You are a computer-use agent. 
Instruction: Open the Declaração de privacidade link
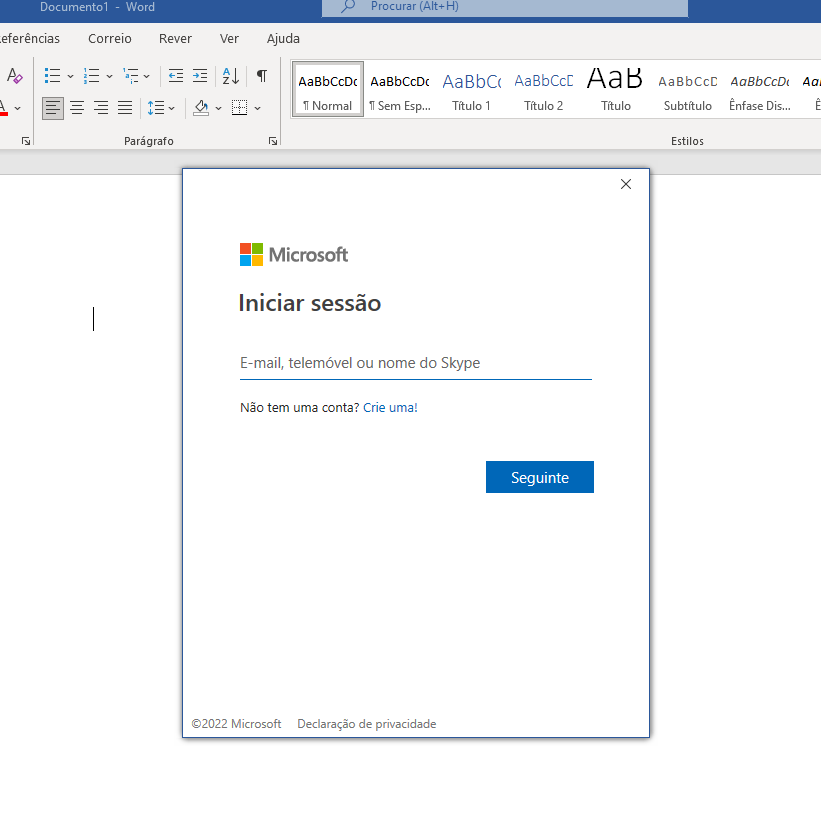367,724
